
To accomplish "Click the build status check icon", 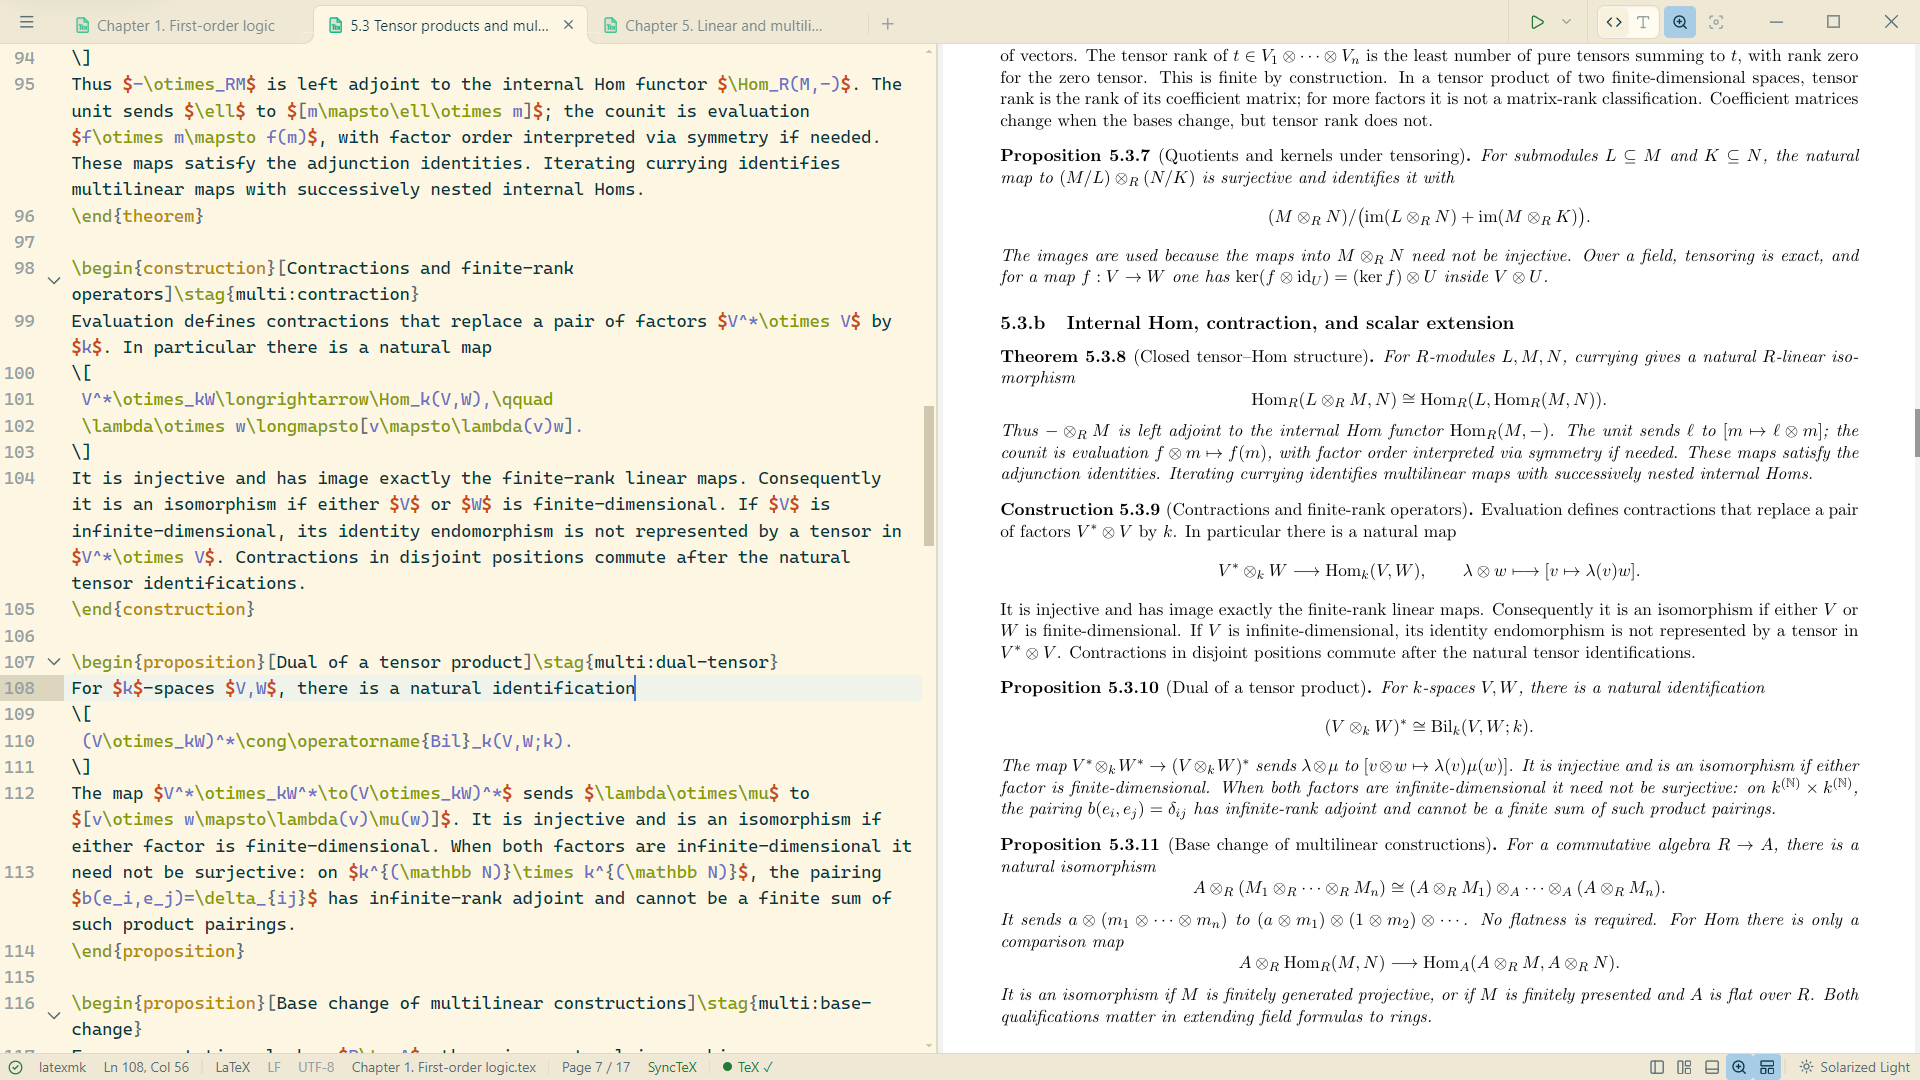I will click(15, 1067).
